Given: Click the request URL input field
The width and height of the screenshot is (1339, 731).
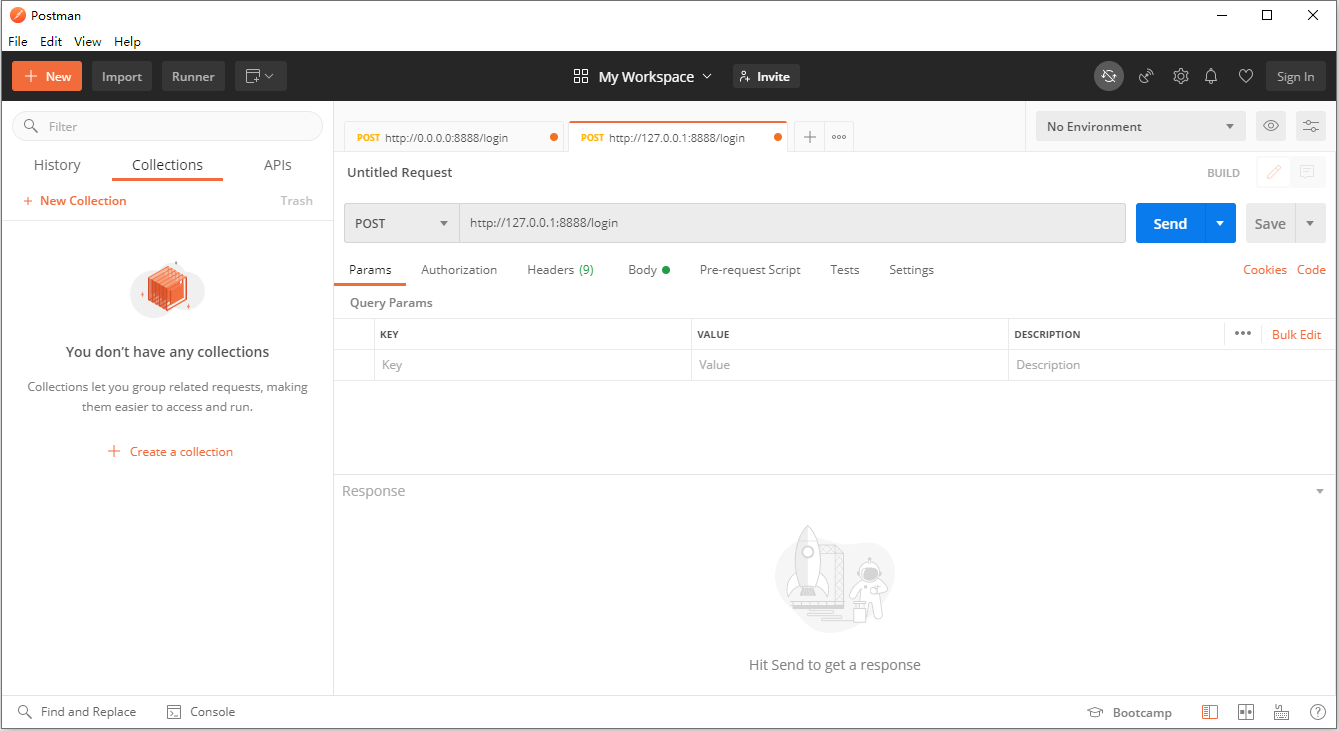Looking at the screenshot, I should pos(792,223).
